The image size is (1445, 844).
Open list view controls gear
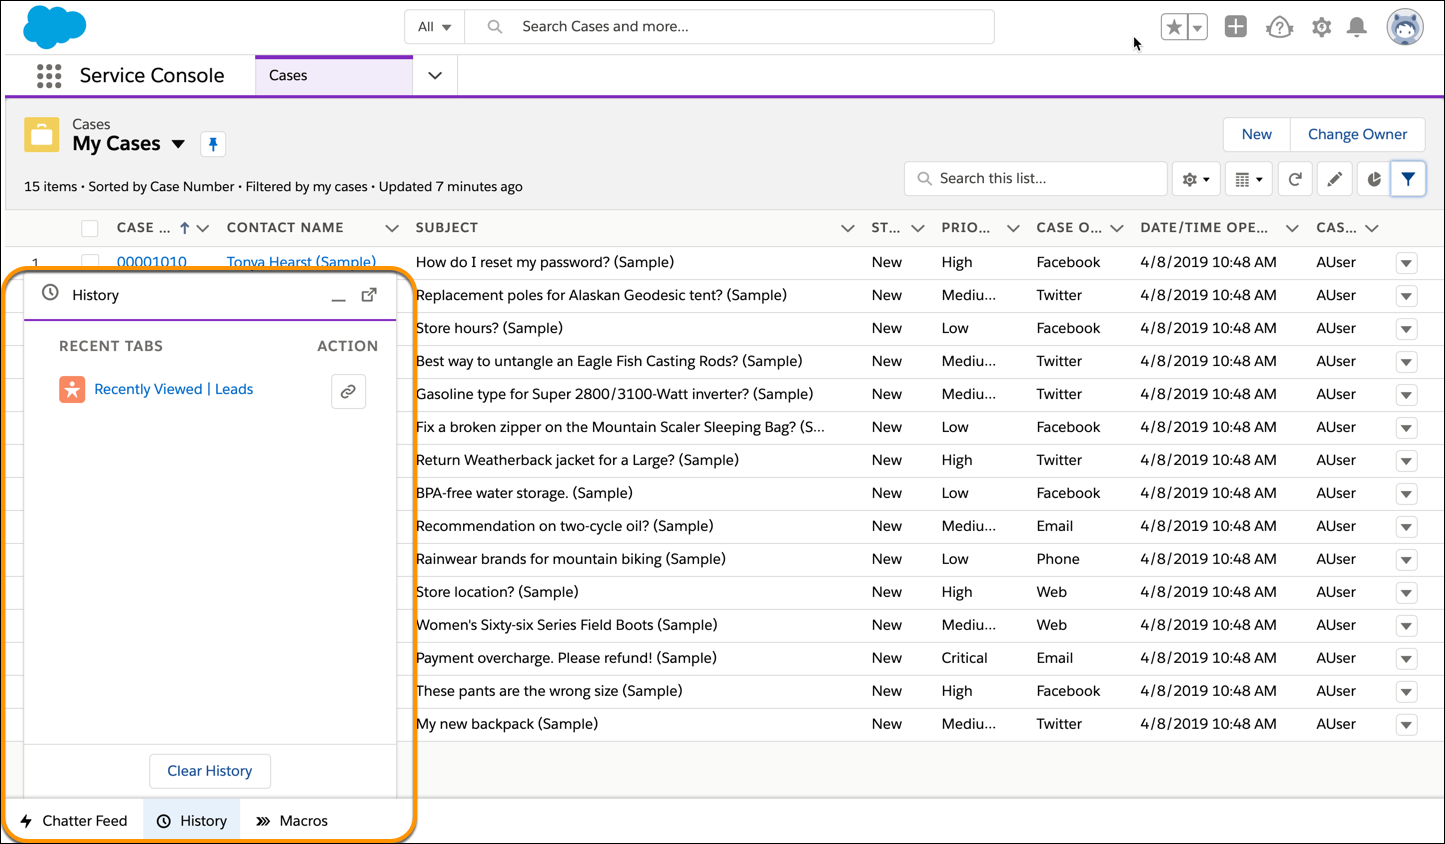click(x=1196, y=179)
